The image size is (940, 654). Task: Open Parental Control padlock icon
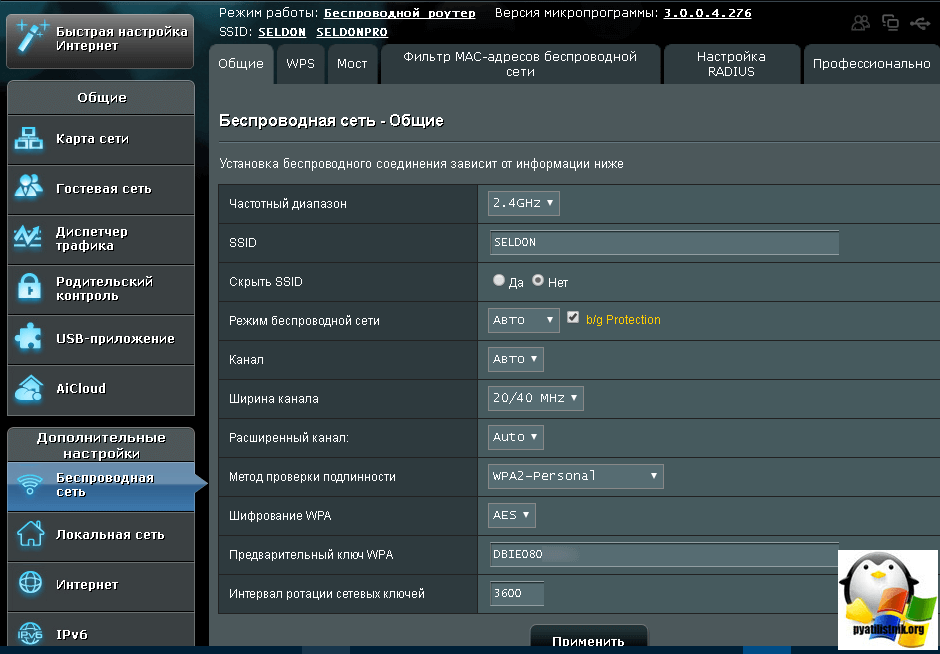point(29,289)
